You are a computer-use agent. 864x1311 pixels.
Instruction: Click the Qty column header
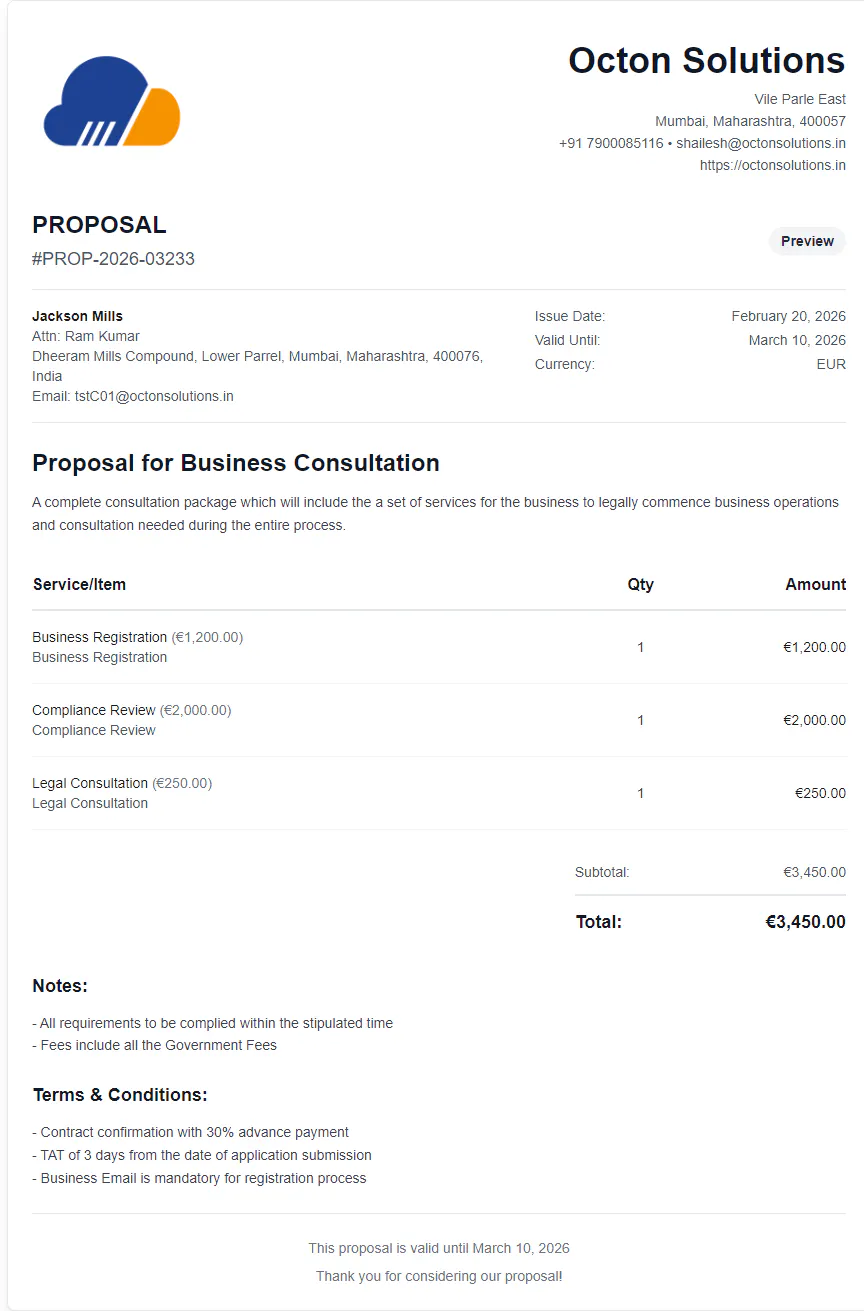pyautogui.click(x=640, y=584)
